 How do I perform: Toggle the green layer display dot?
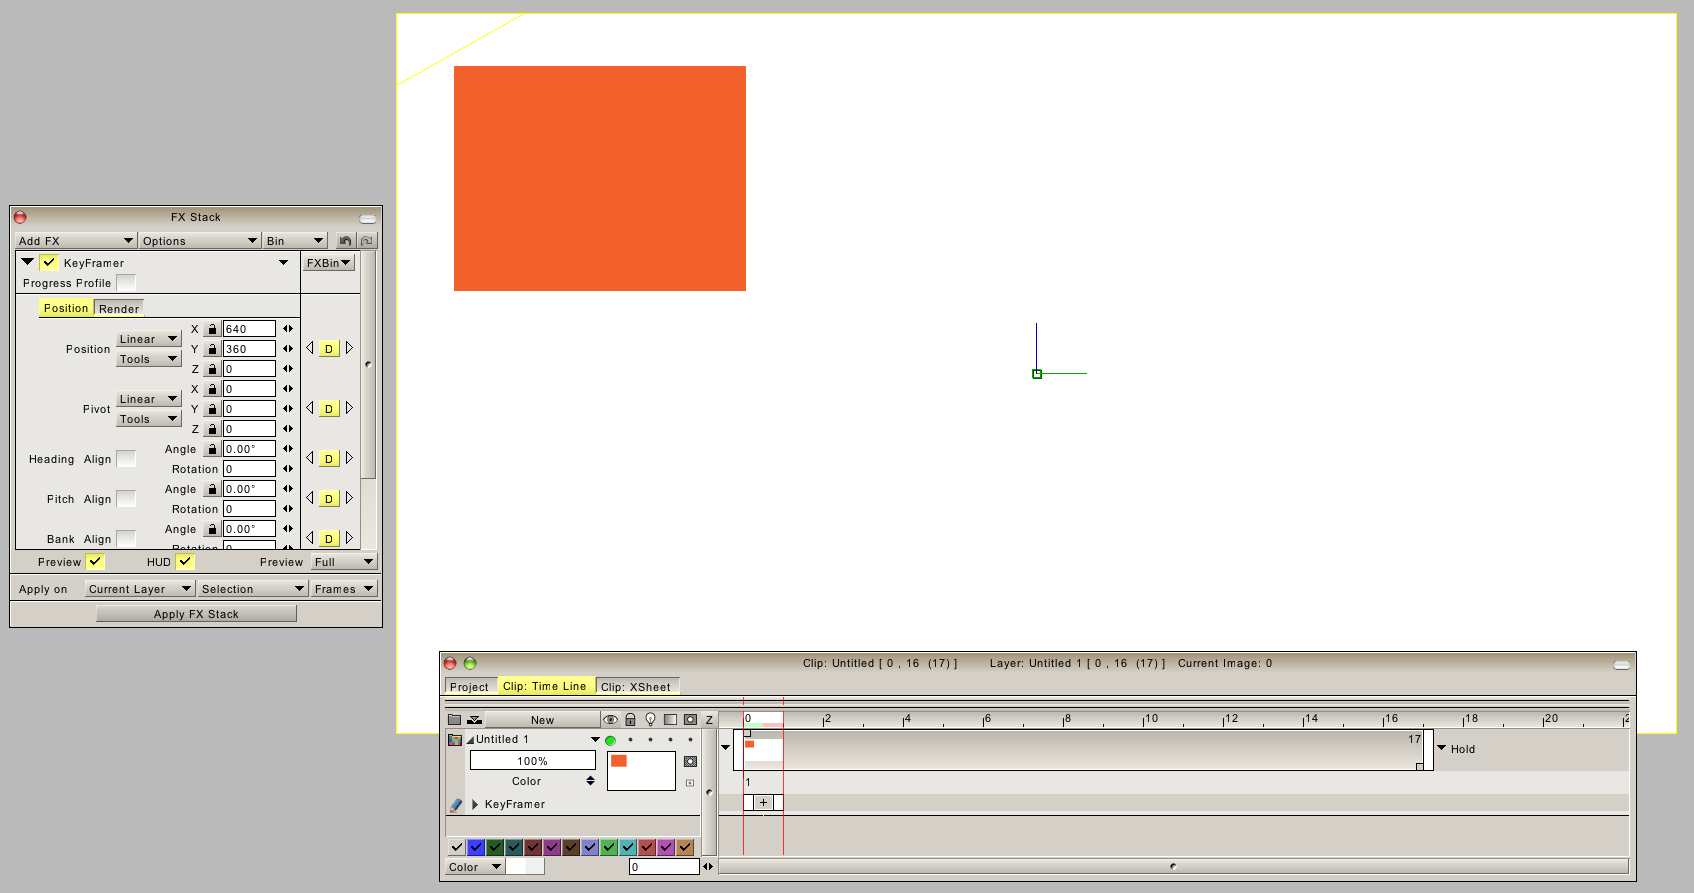coord(610,741)
